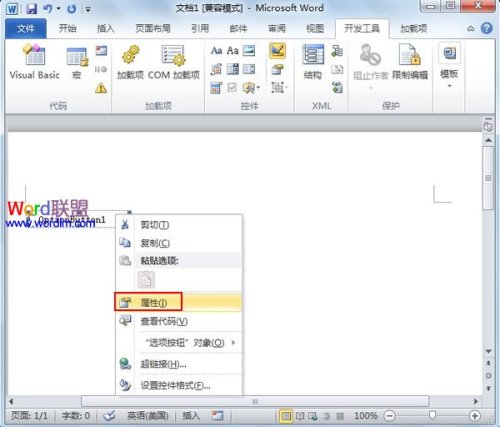
Task: Insert a picture content control
Action: 249,51
